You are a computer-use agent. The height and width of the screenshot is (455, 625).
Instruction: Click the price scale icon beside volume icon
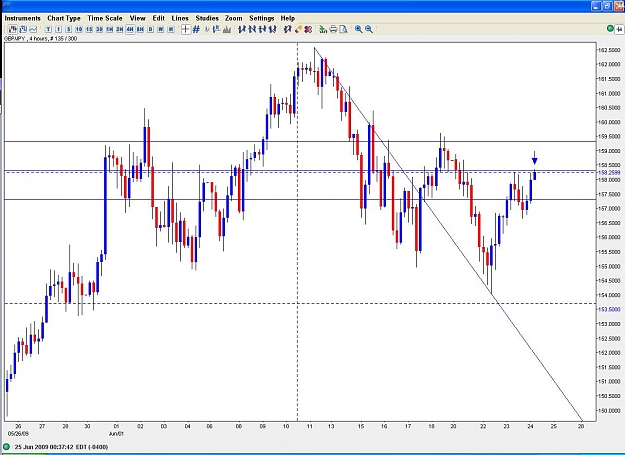(x=216, y=29)
